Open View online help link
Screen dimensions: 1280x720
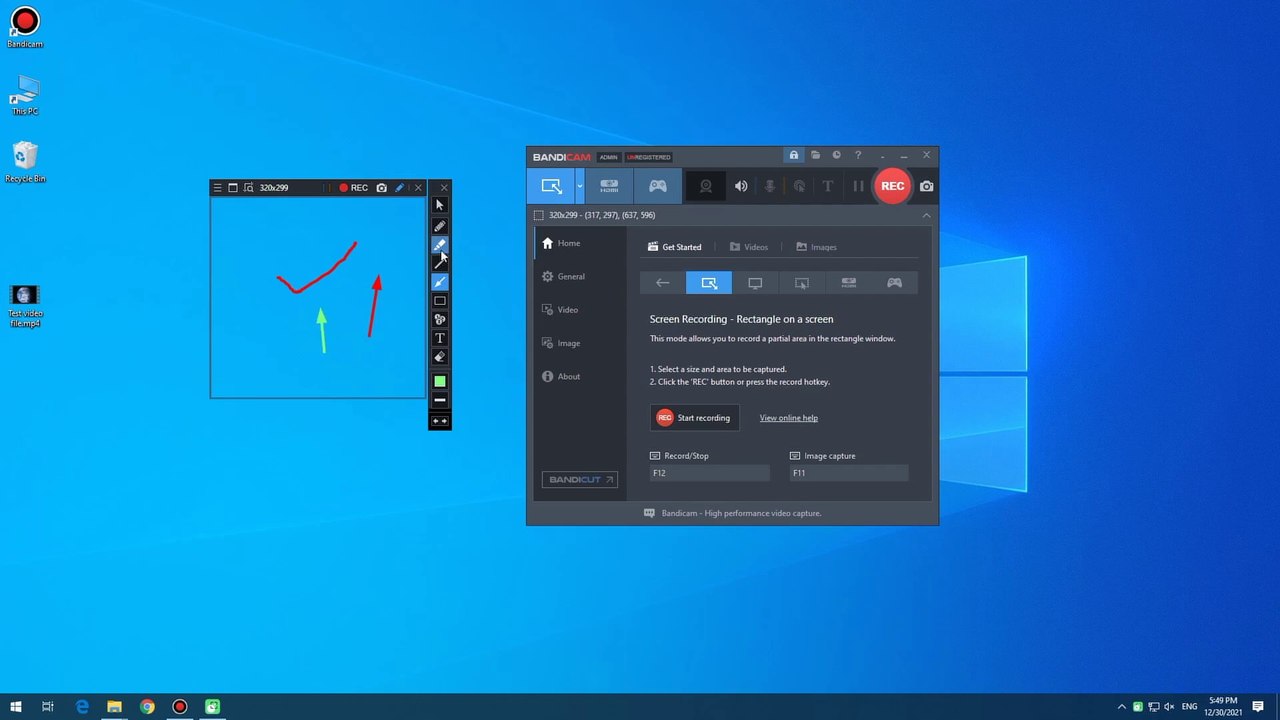pyautogui.click(x=788, y=418)
